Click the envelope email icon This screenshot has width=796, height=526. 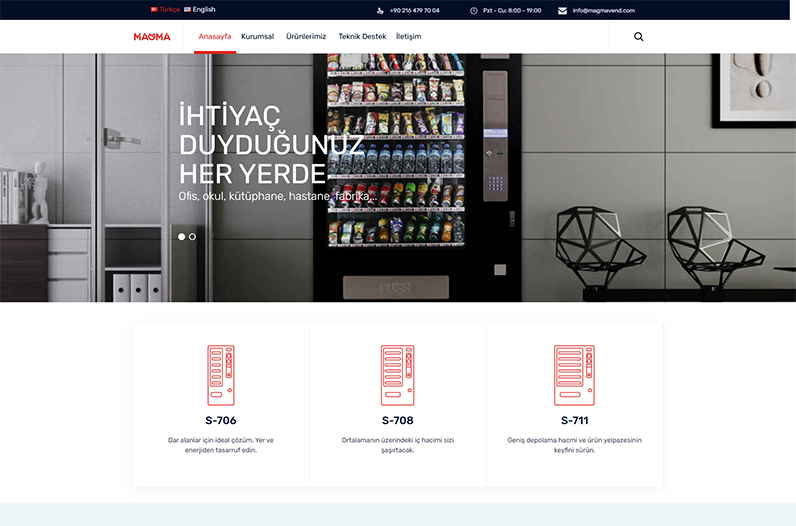(x=562, y=10)
